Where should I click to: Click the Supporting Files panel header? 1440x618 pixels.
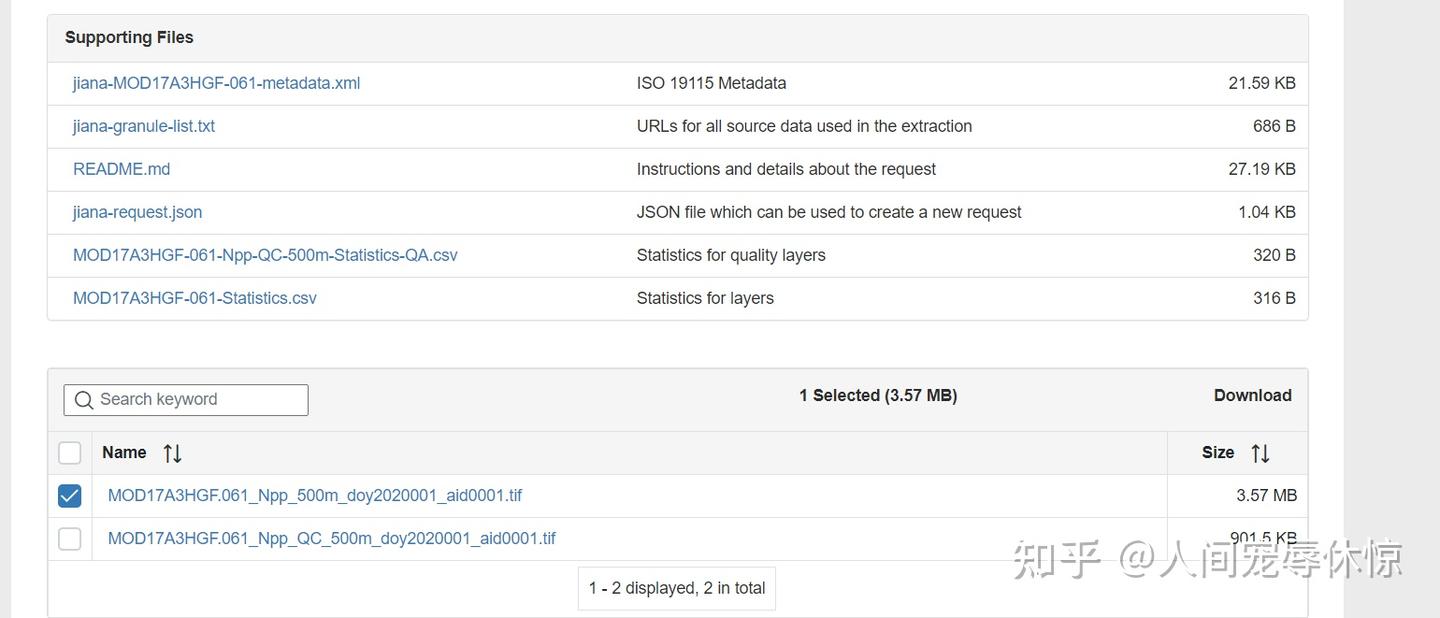[x=129, y=38]
